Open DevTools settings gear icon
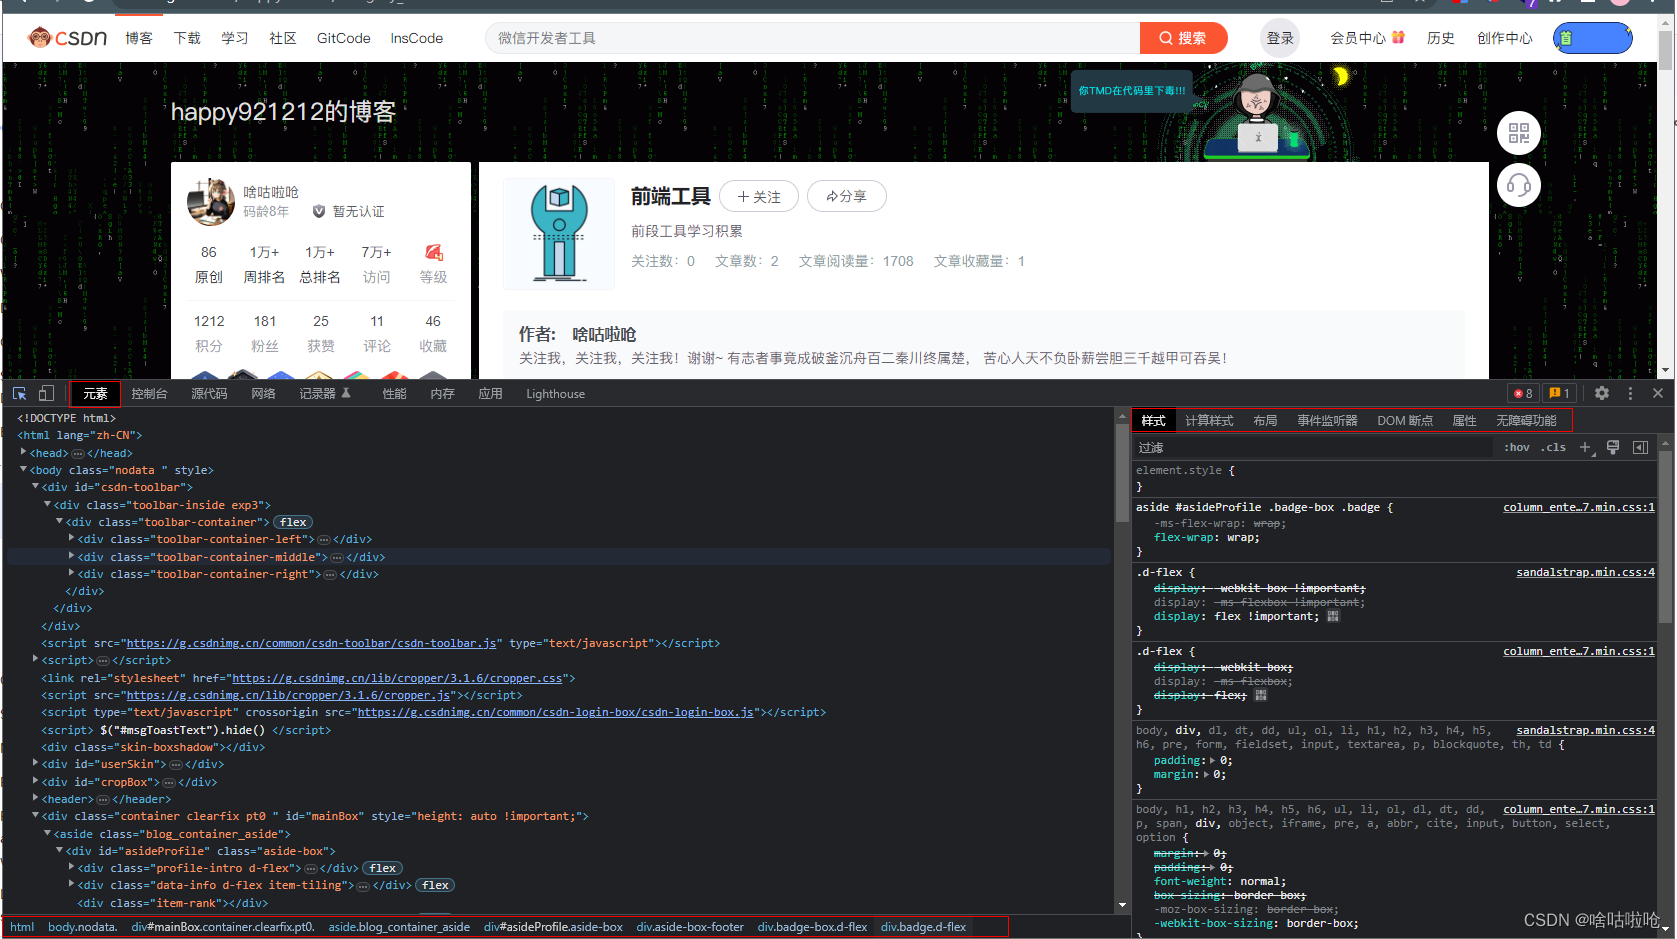 coord(1602,393)
